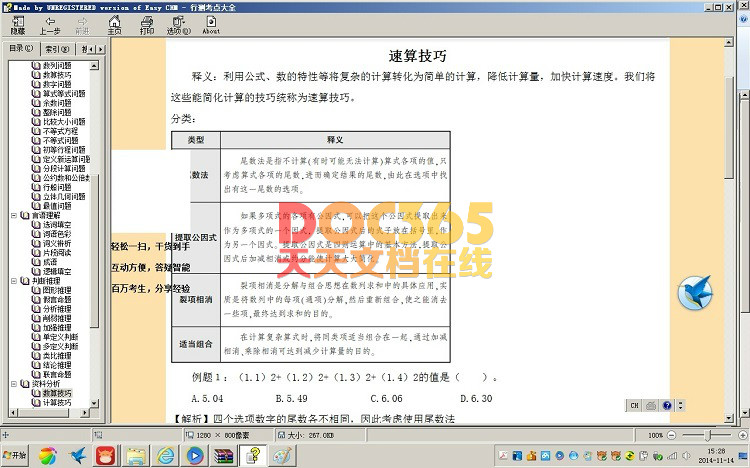
Task: Go back with the 上一步 arrow
Action: pyautogui.click(x=50, y=24)
